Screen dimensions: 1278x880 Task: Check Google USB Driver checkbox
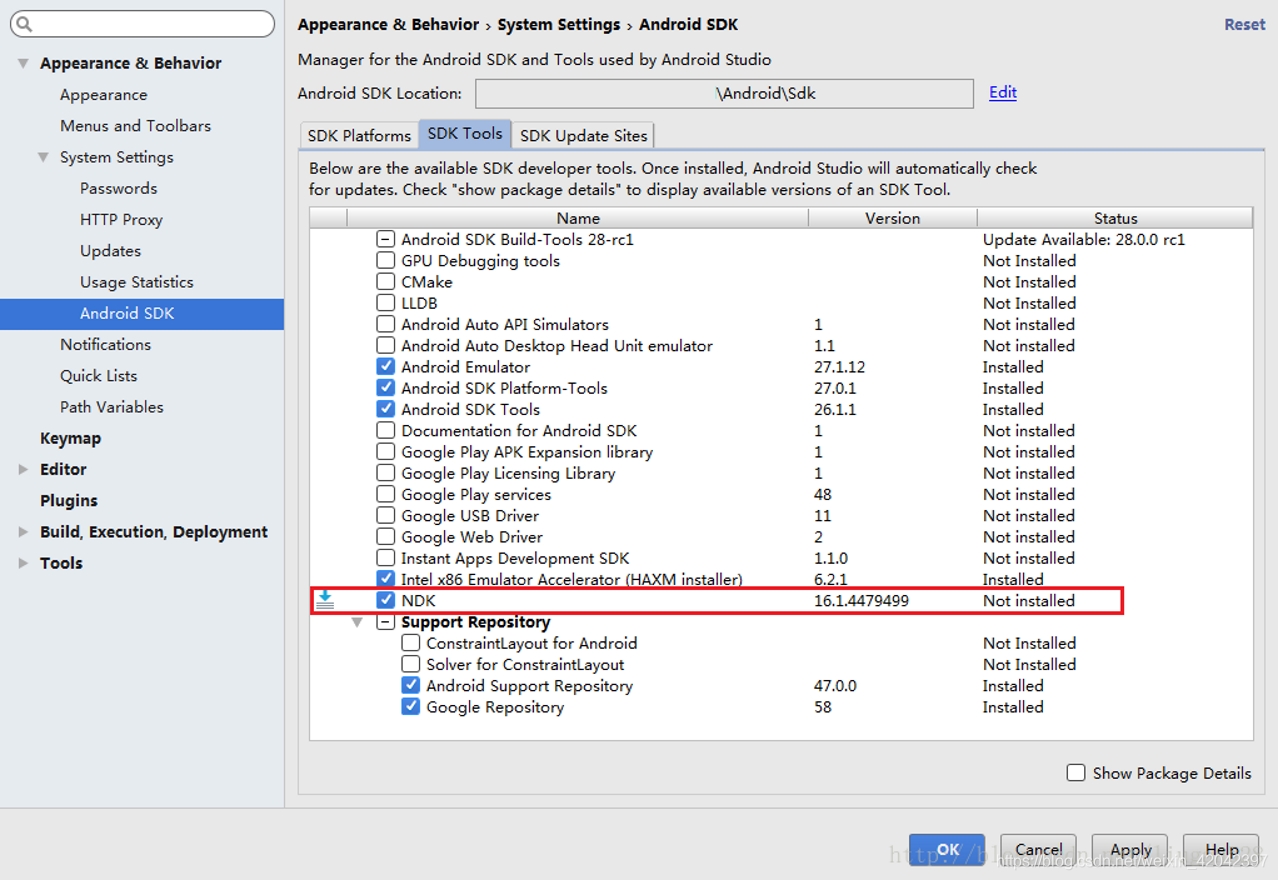(385, 516)
